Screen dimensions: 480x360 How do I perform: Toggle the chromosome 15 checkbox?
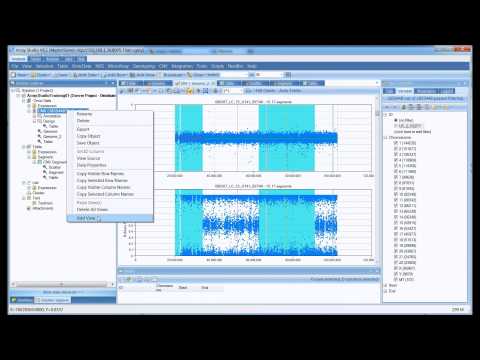tap(396, 223)
